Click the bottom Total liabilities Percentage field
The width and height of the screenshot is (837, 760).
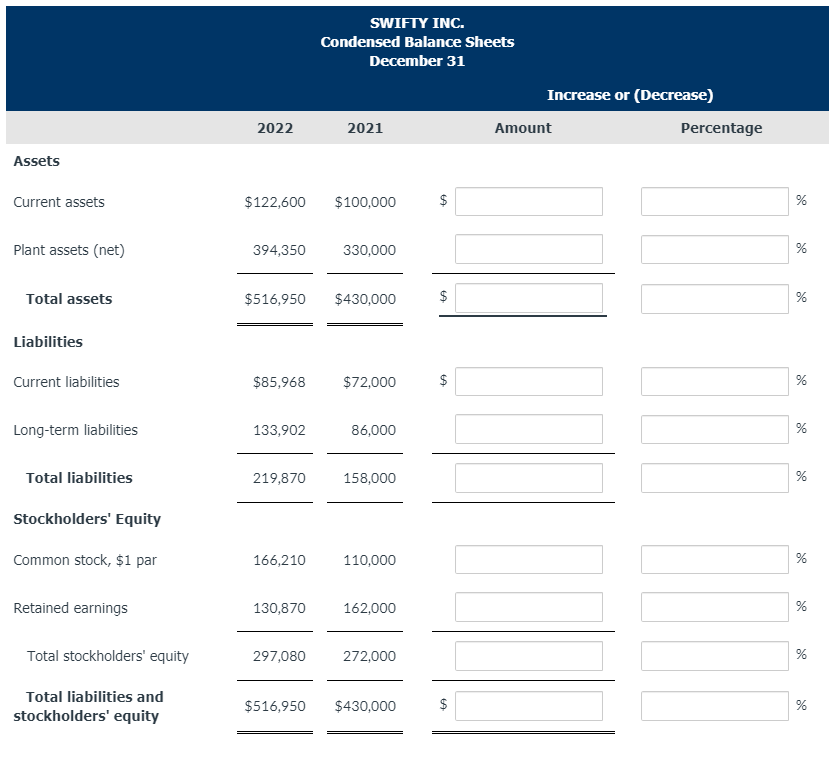pyautogui.click(x=714, y=705)
